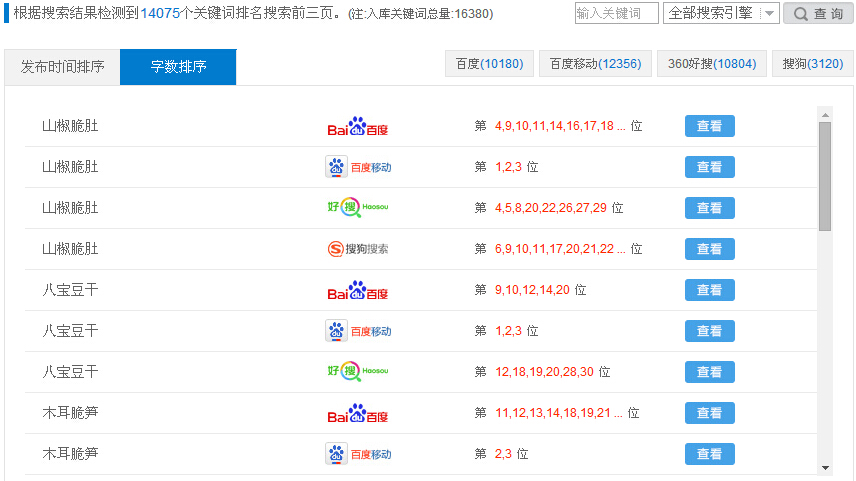856x481 pixels.
Task: Select the 字数排序 tab
Action: 178,67
